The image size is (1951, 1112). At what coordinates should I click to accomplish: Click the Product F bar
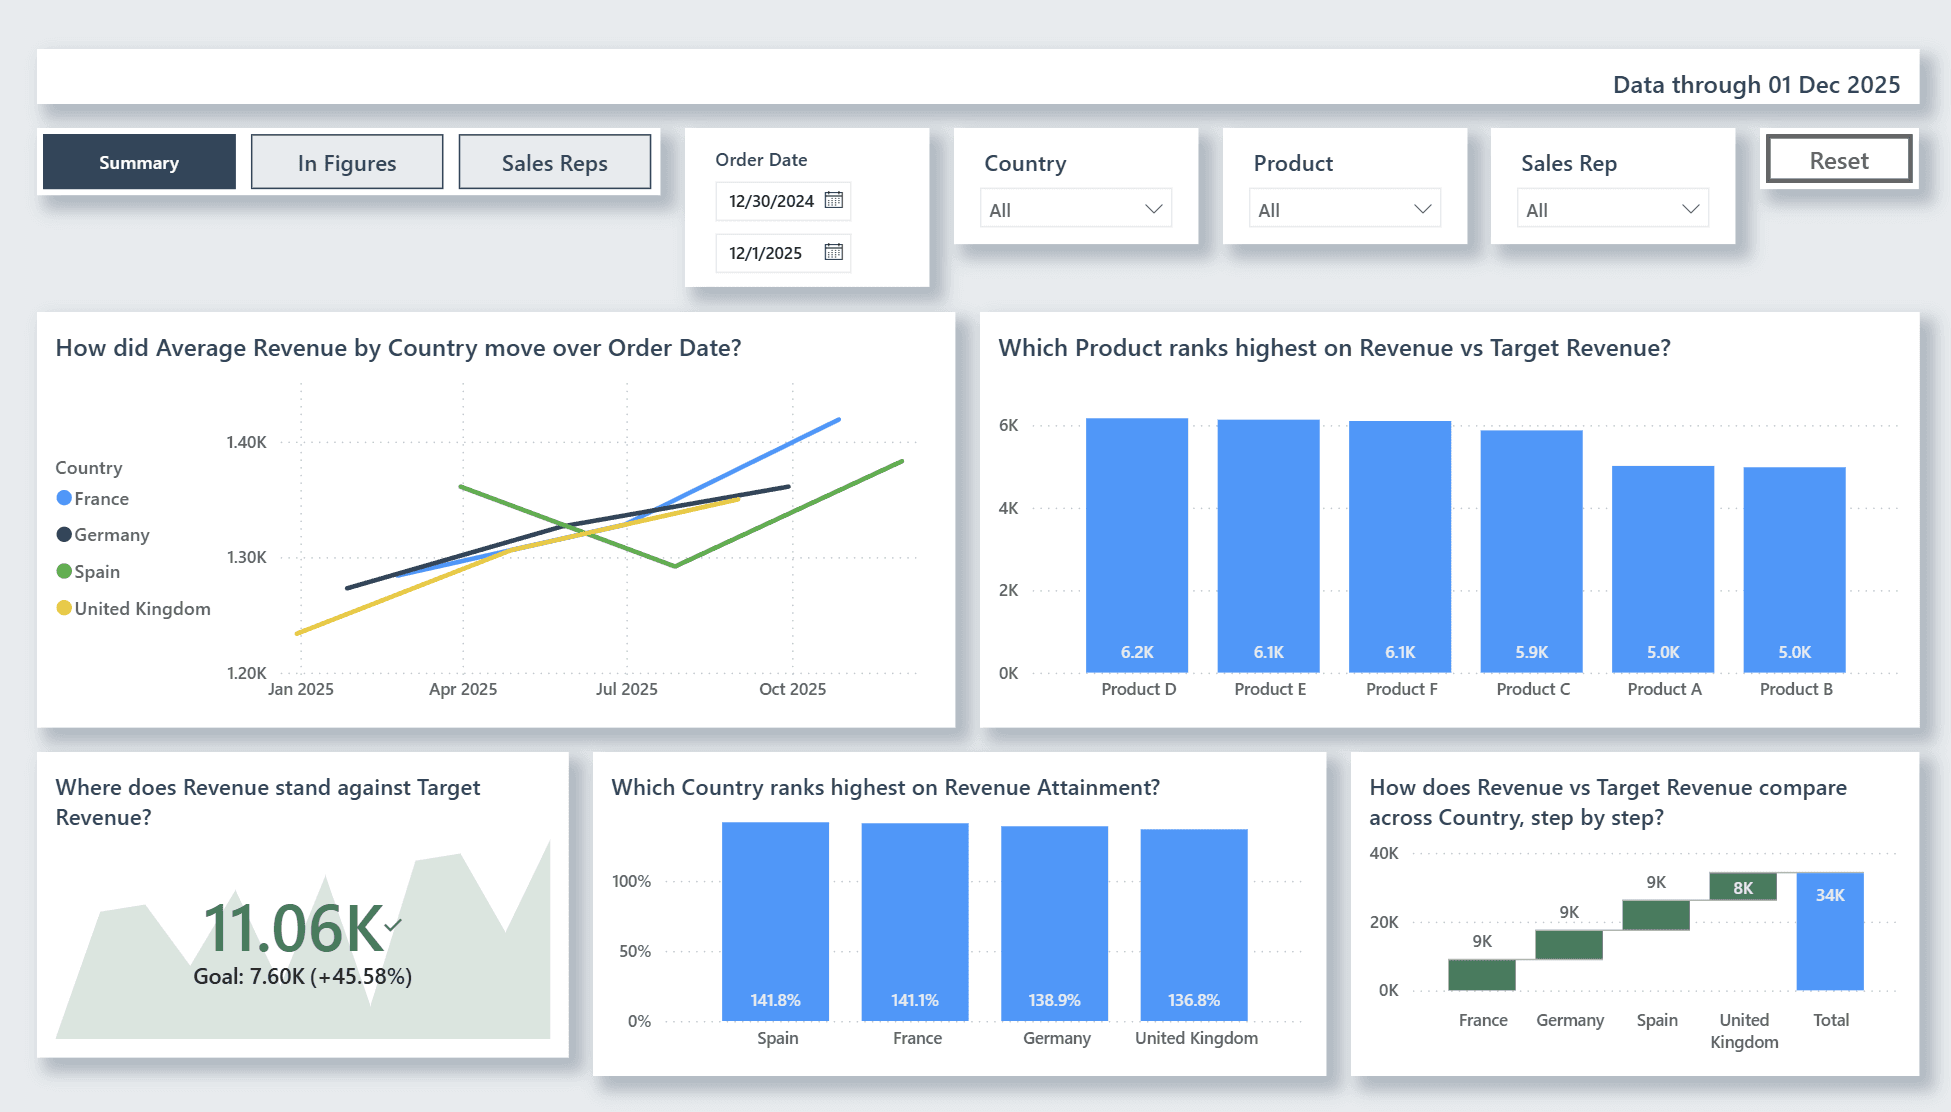click(x=1400, y=547)
